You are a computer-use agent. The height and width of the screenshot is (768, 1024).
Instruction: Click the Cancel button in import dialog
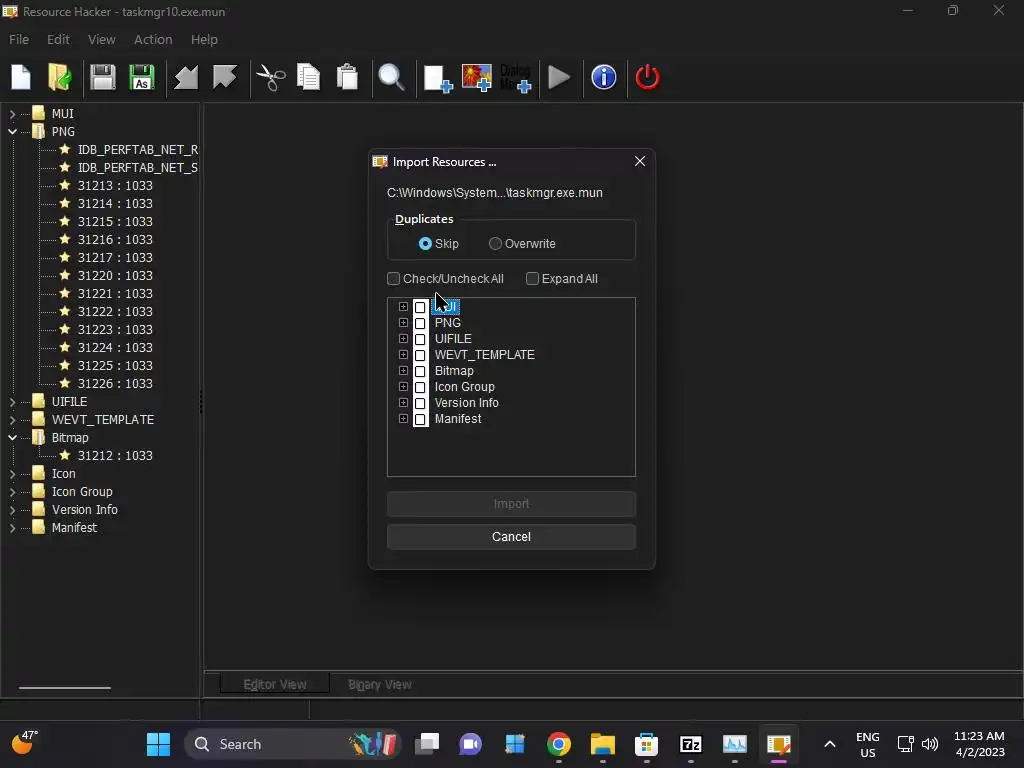[x=511, y=537]
